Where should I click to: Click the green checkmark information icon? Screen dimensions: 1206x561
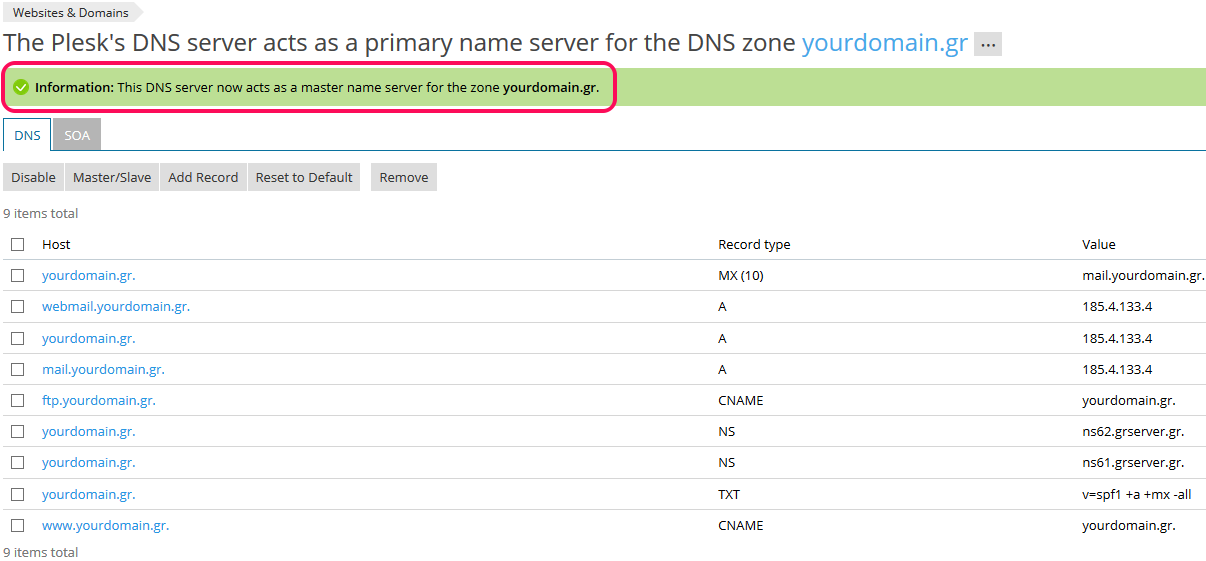pos(21,87)
